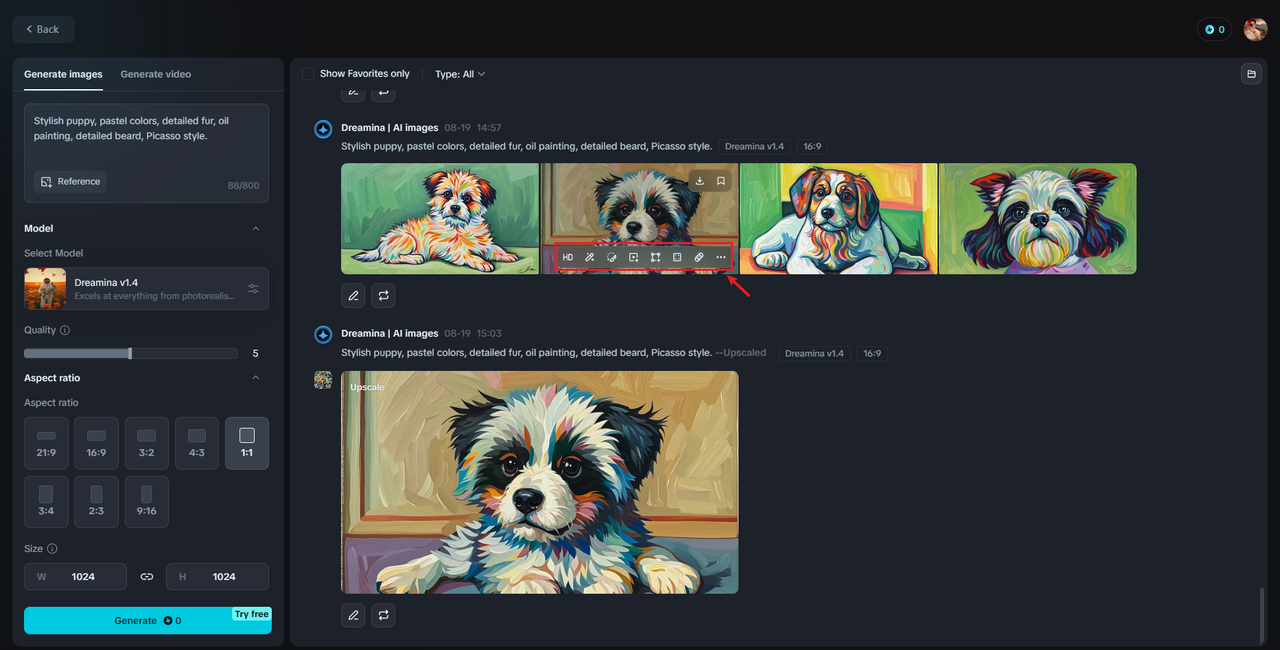This screenshot has width=1280, height=650.
Task: Switch to the Generate images tab
Action: (x=63, y=74)
